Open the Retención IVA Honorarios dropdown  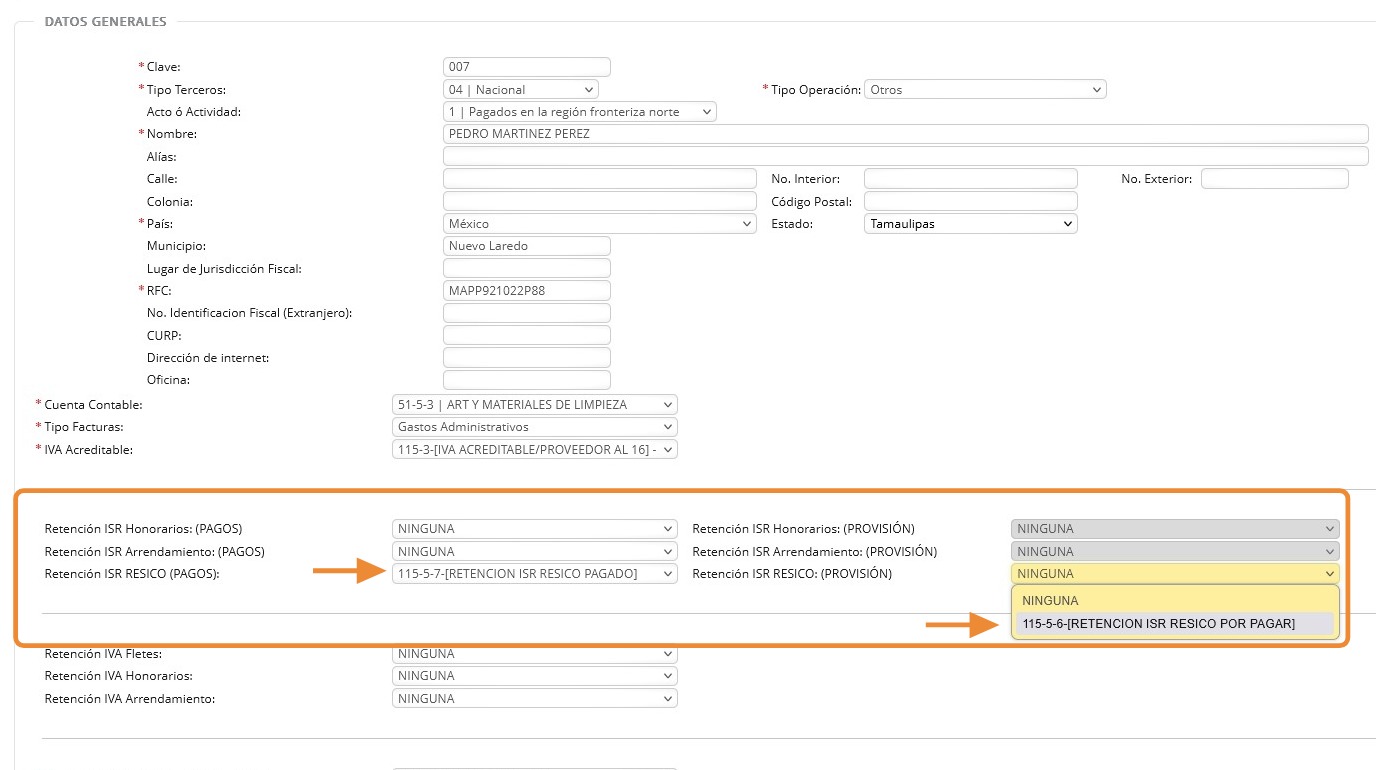(x=535, y=676)
